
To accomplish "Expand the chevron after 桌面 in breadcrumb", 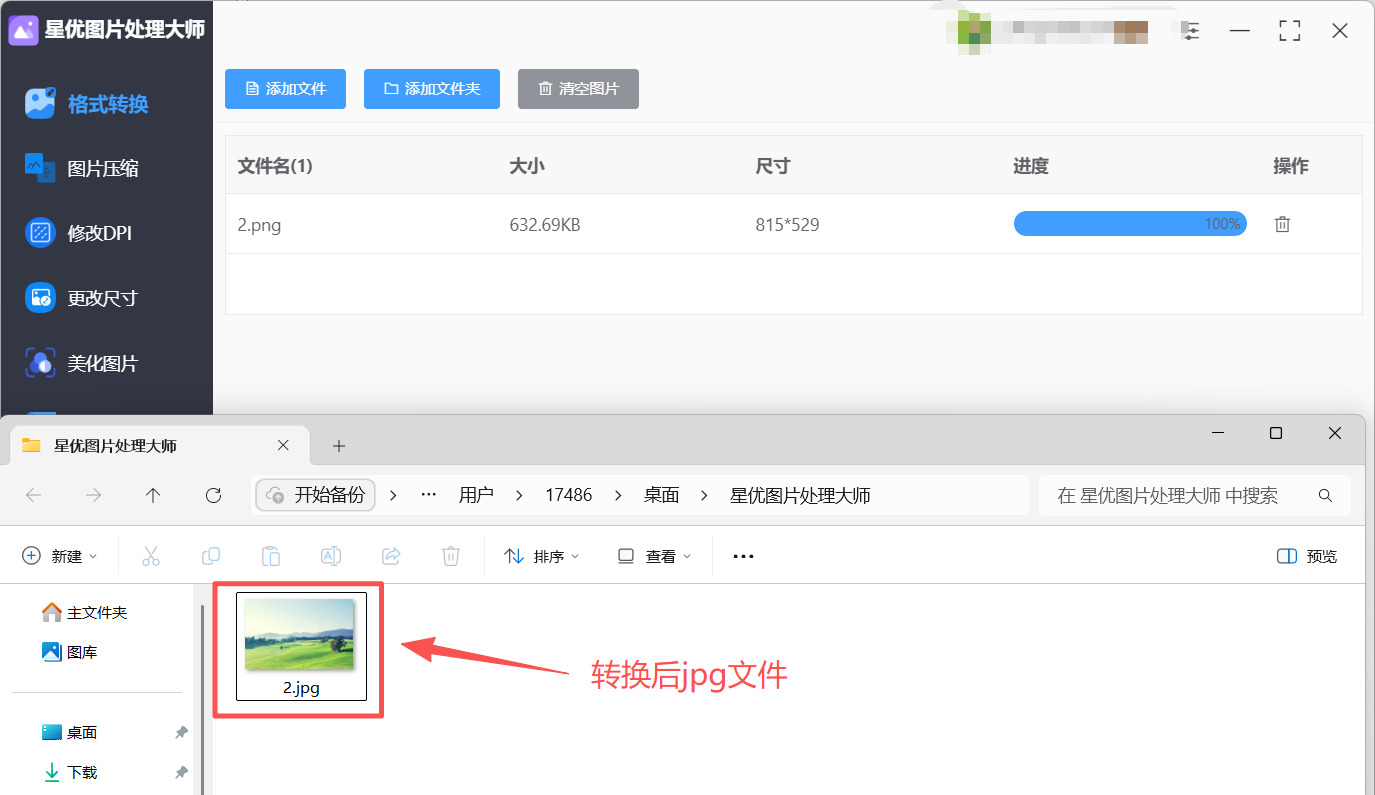I will point(705,495).
